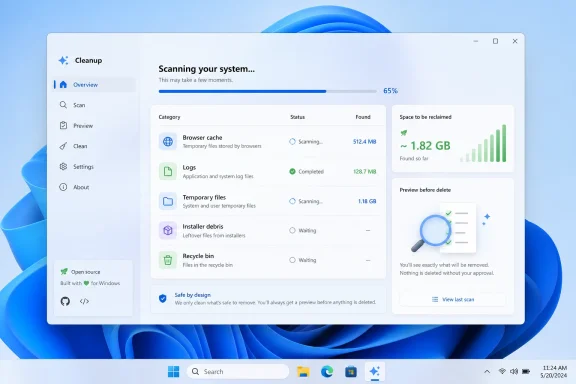Open the GitHub repository icon
The height and width of the screenshot is (384, 576).
coord(65,301)
